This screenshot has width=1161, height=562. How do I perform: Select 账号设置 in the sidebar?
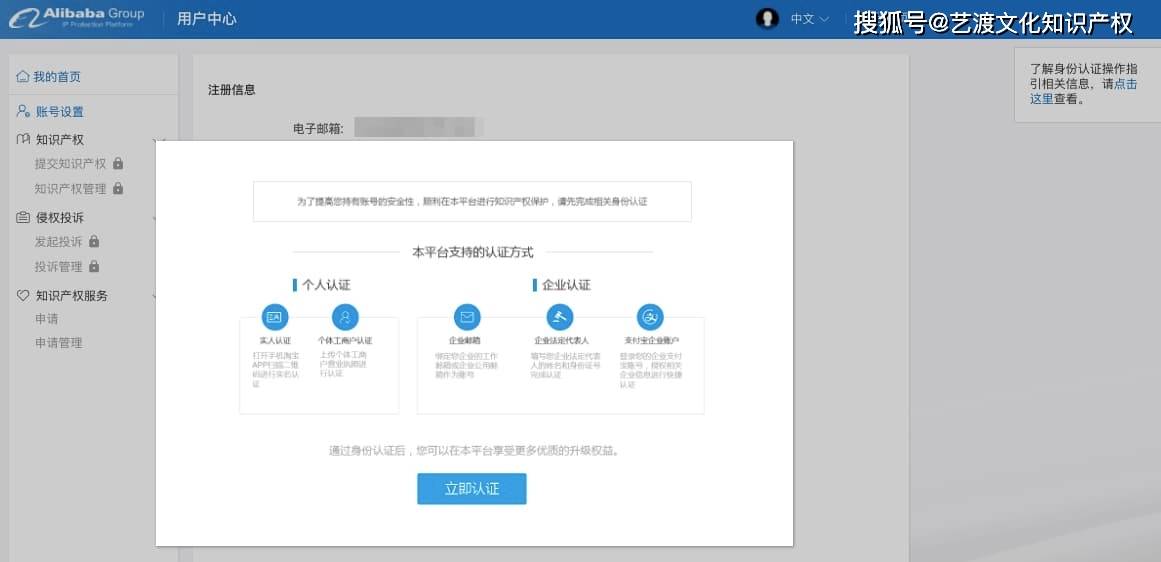(50, 112)
